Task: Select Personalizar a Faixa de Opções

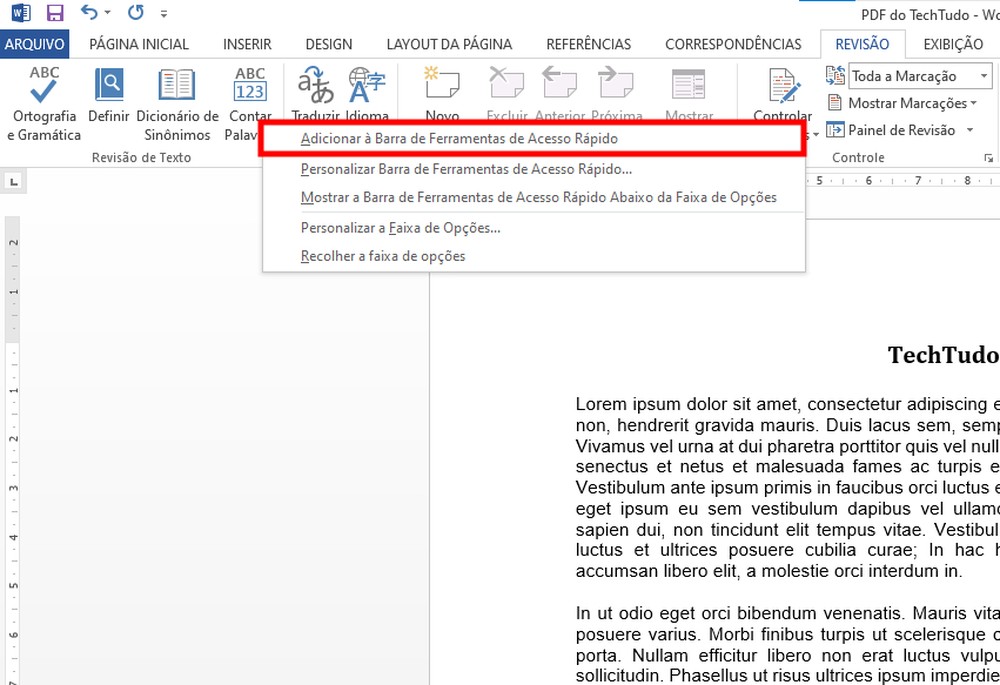Action: point(401,228)
